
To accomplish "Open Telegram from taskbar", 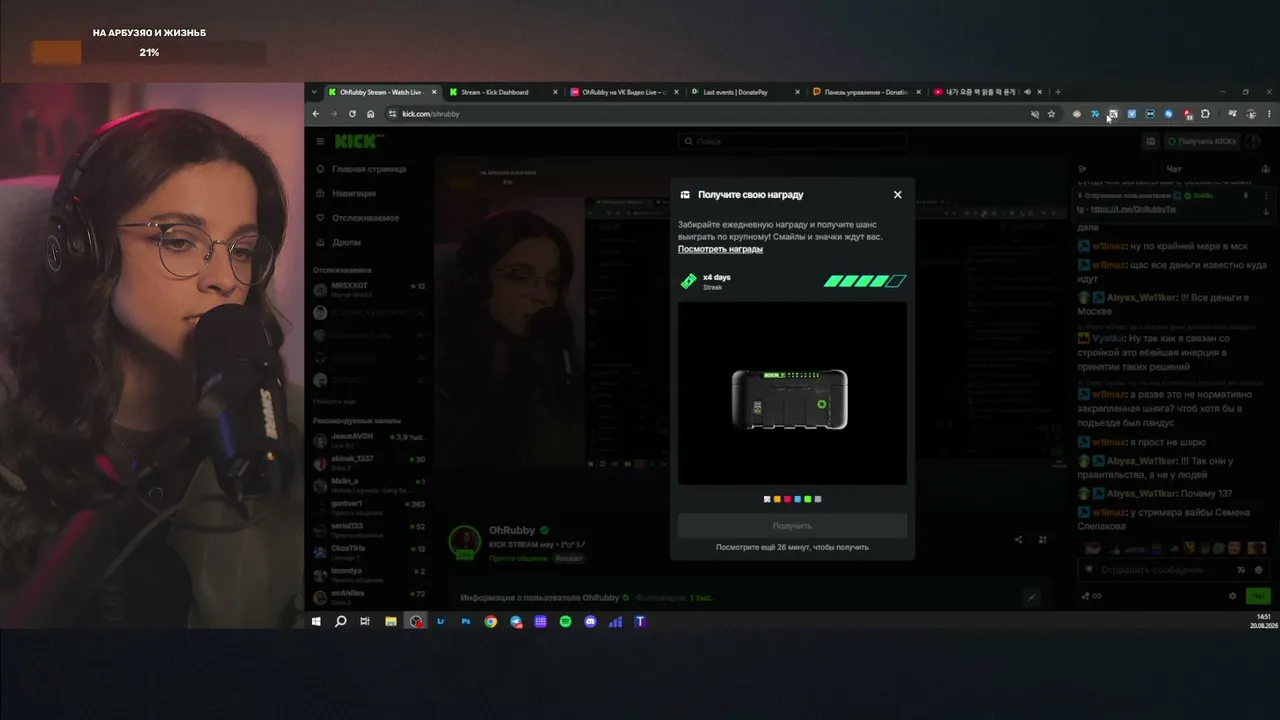I will 516,621.
